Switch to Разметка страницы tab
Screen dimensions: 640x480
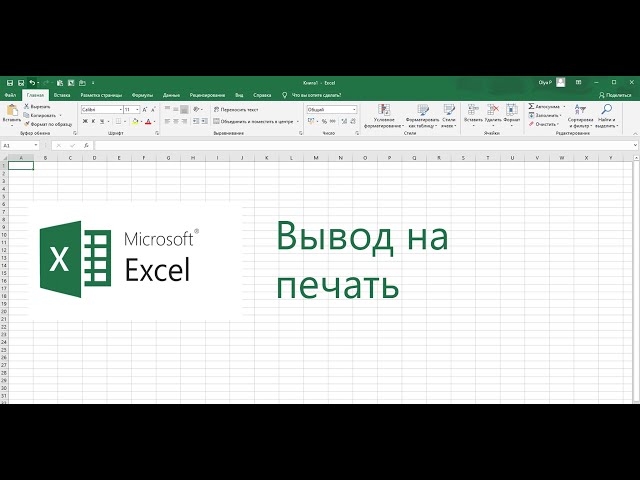pos(101,95)
